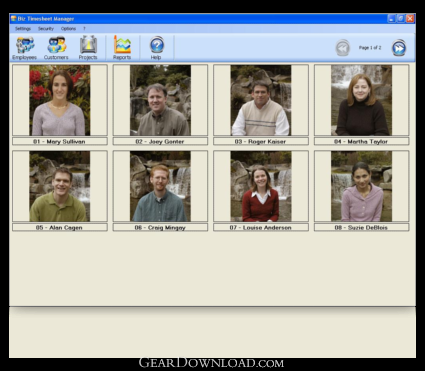Viewport: 425px width, 371px height.
Task: Open the Customers toolbar icon
Action: click(x=56, y=45)
